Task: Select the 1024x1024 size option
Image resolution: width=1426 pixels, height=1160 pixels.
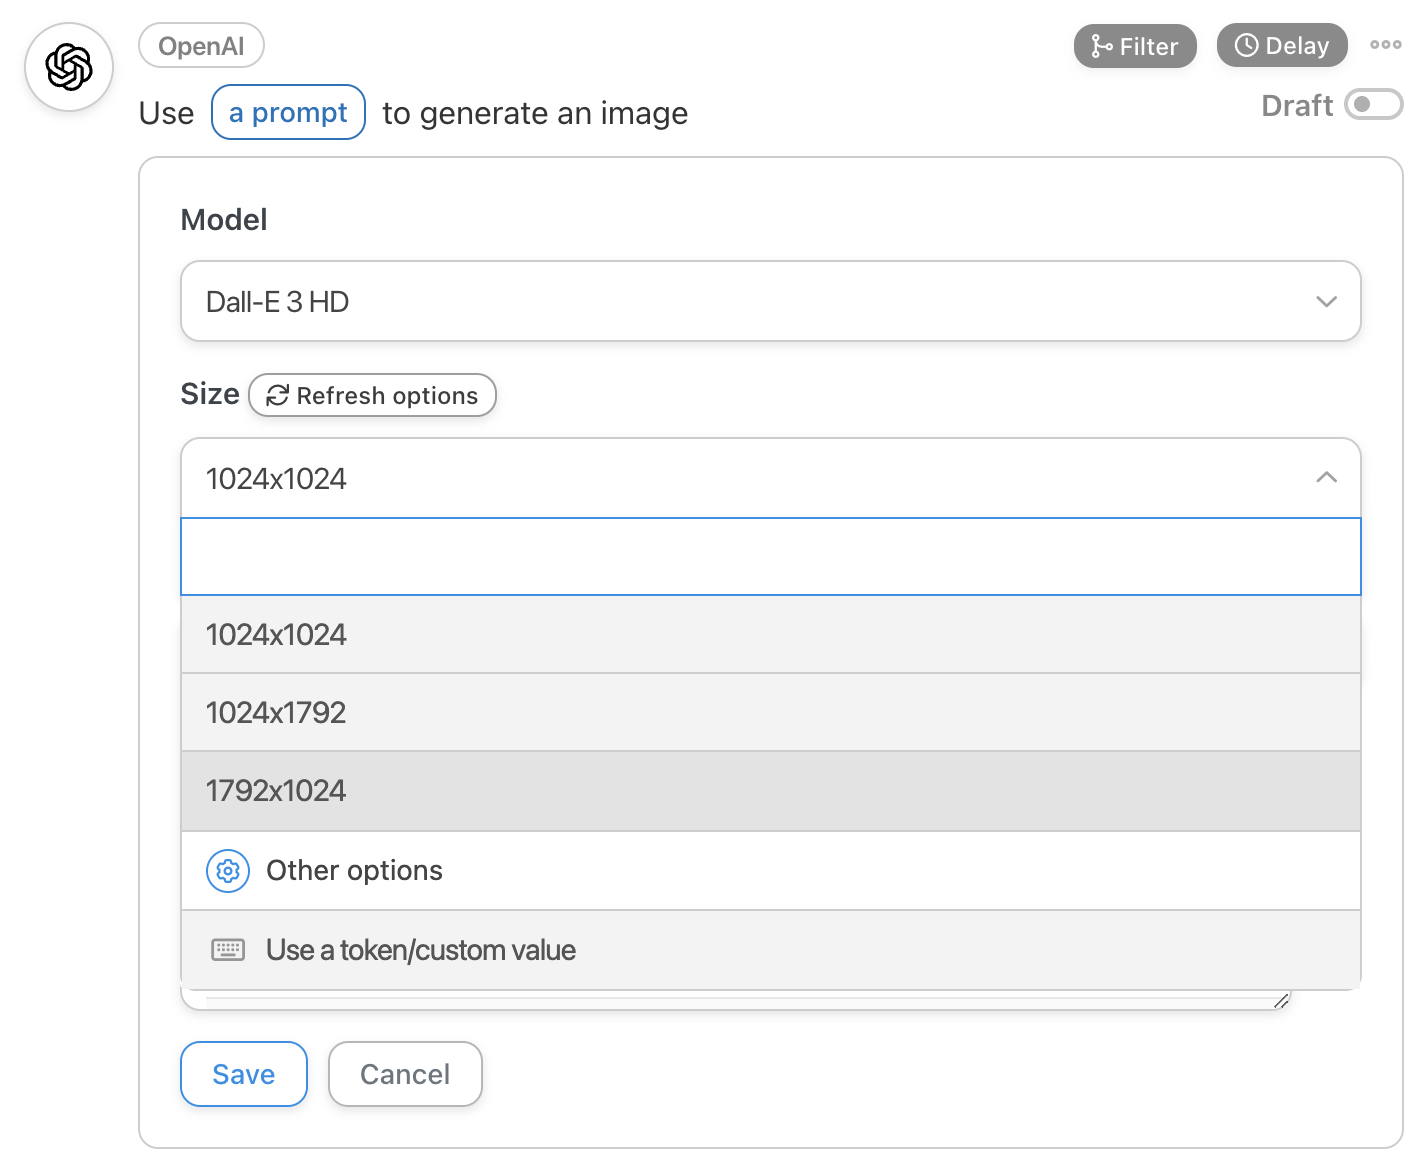Action: (771, 635)
